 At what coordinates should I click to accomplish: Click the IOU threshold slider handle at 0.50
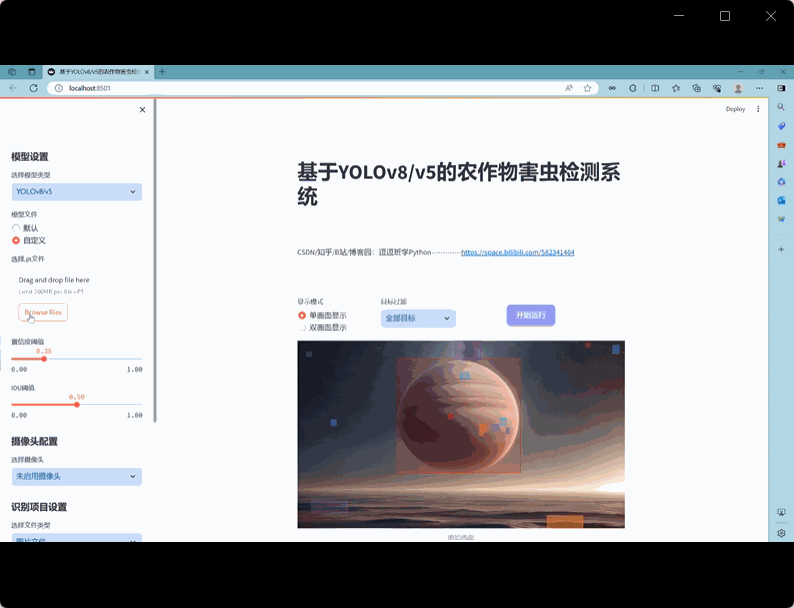[x=77, y=404]
